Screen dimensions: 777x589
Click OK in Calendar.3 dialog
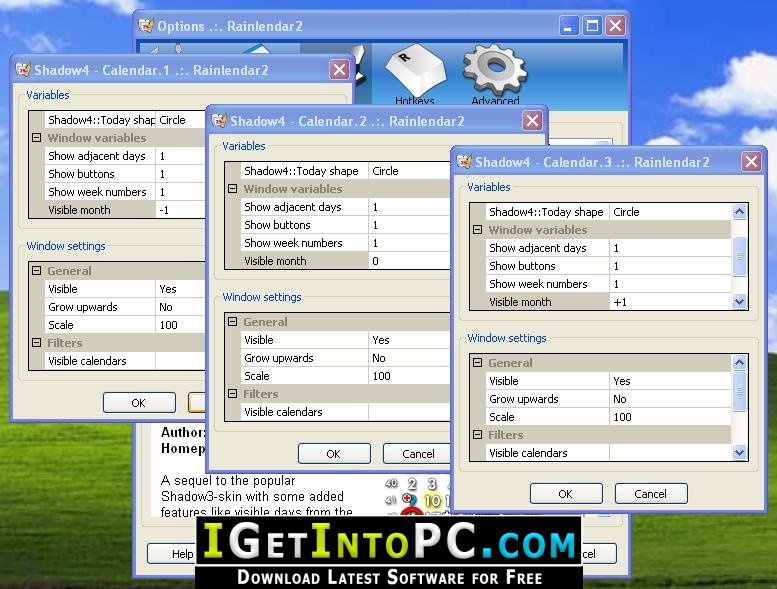pyautogui.click(x=566, y=493)
